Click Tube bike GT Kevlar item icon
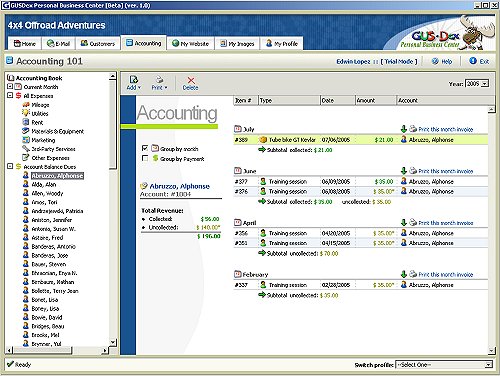The height and width of the screenshot is (376, 500). click(x=263, y=140)
